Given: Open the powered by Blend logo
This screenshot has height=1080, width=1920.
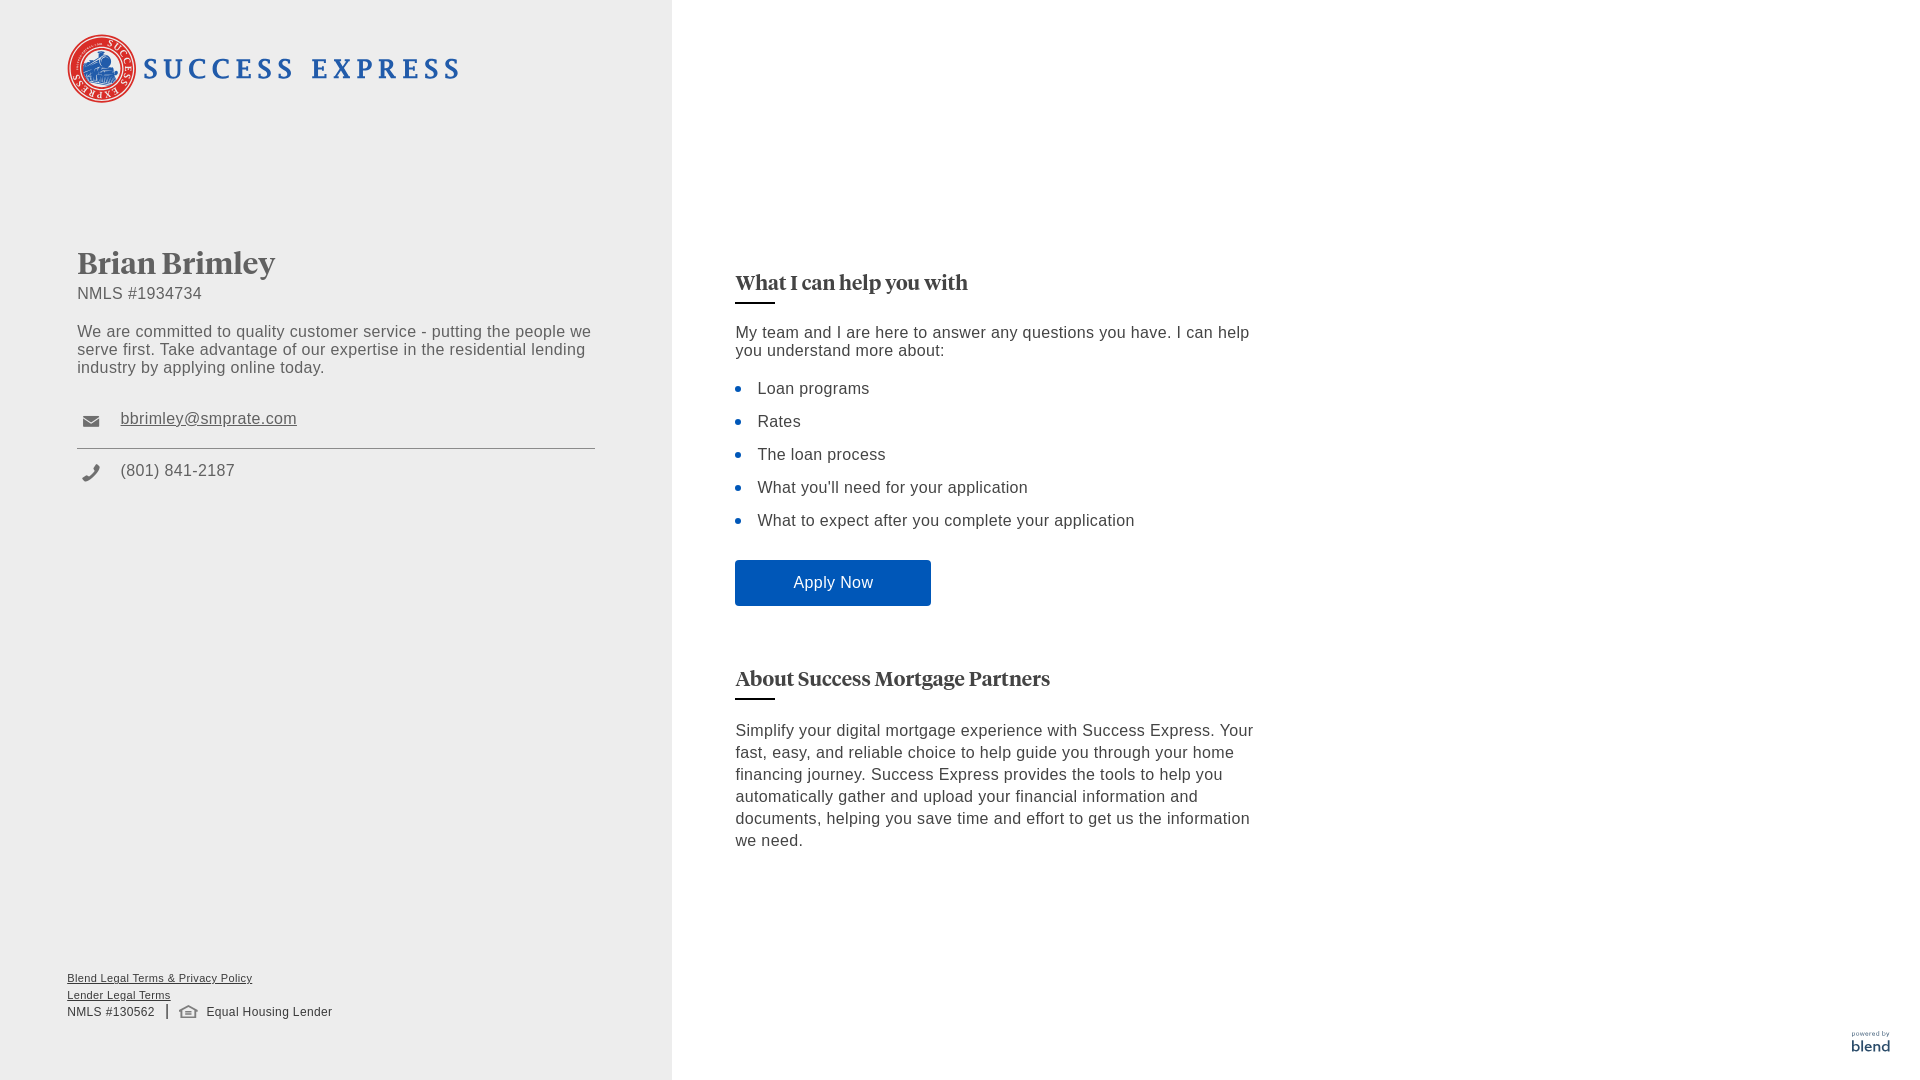Looking at the screenshot, I should click(x=1870, y=1042).
